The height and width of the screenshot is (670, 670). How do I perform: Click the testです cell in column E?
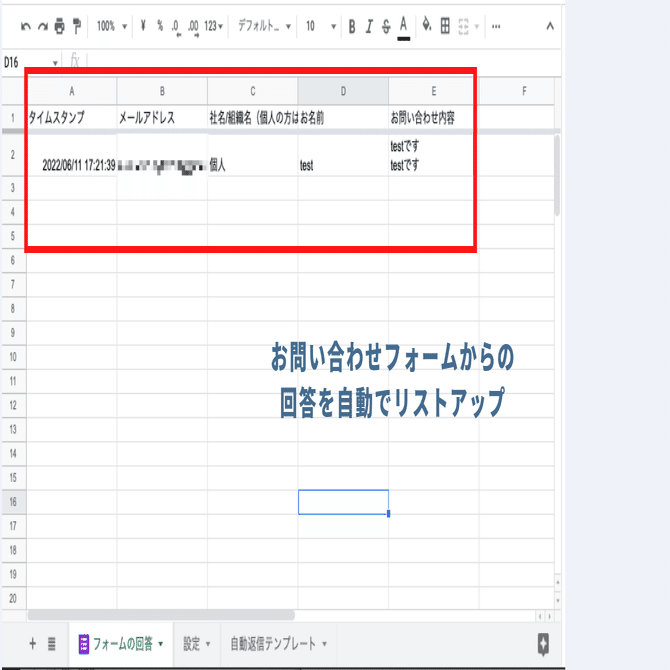[434, 155]
